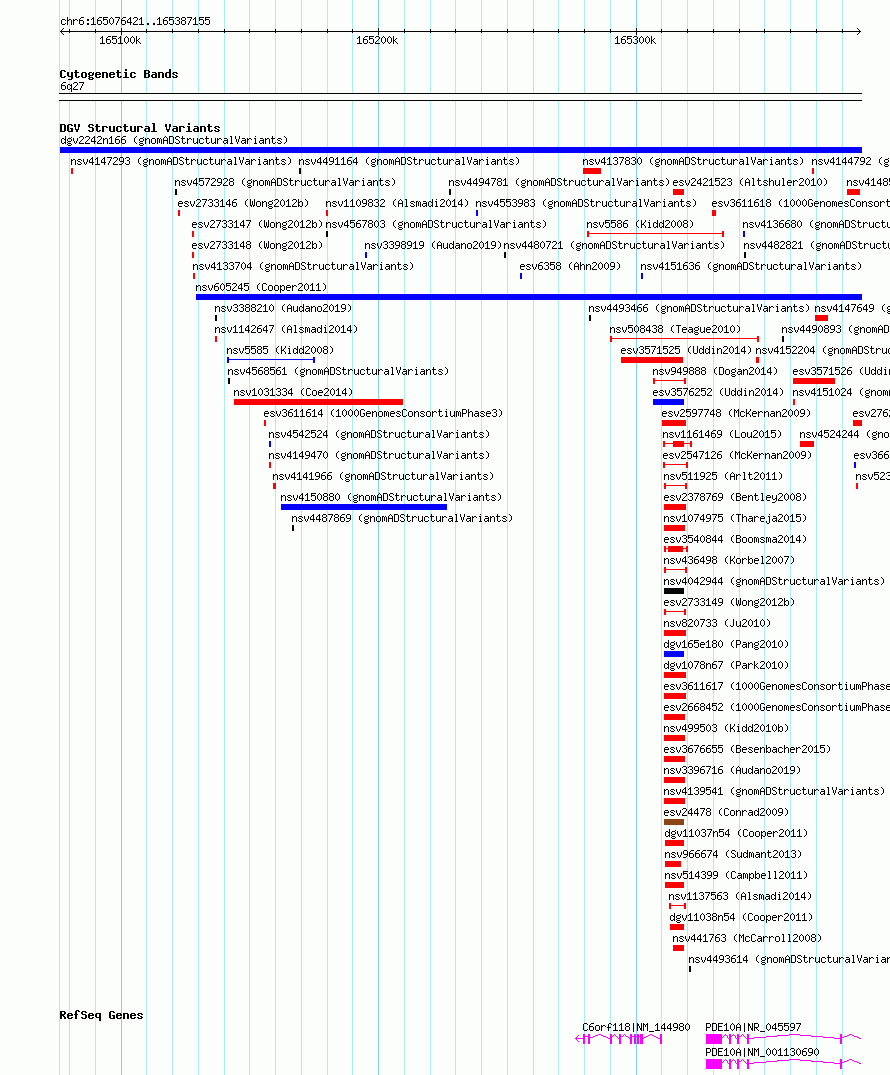Click dgv11038n54 (Cooper2011) label
Image resolution: width=890 pixels, height=1075 pixels.
[741, 917]
